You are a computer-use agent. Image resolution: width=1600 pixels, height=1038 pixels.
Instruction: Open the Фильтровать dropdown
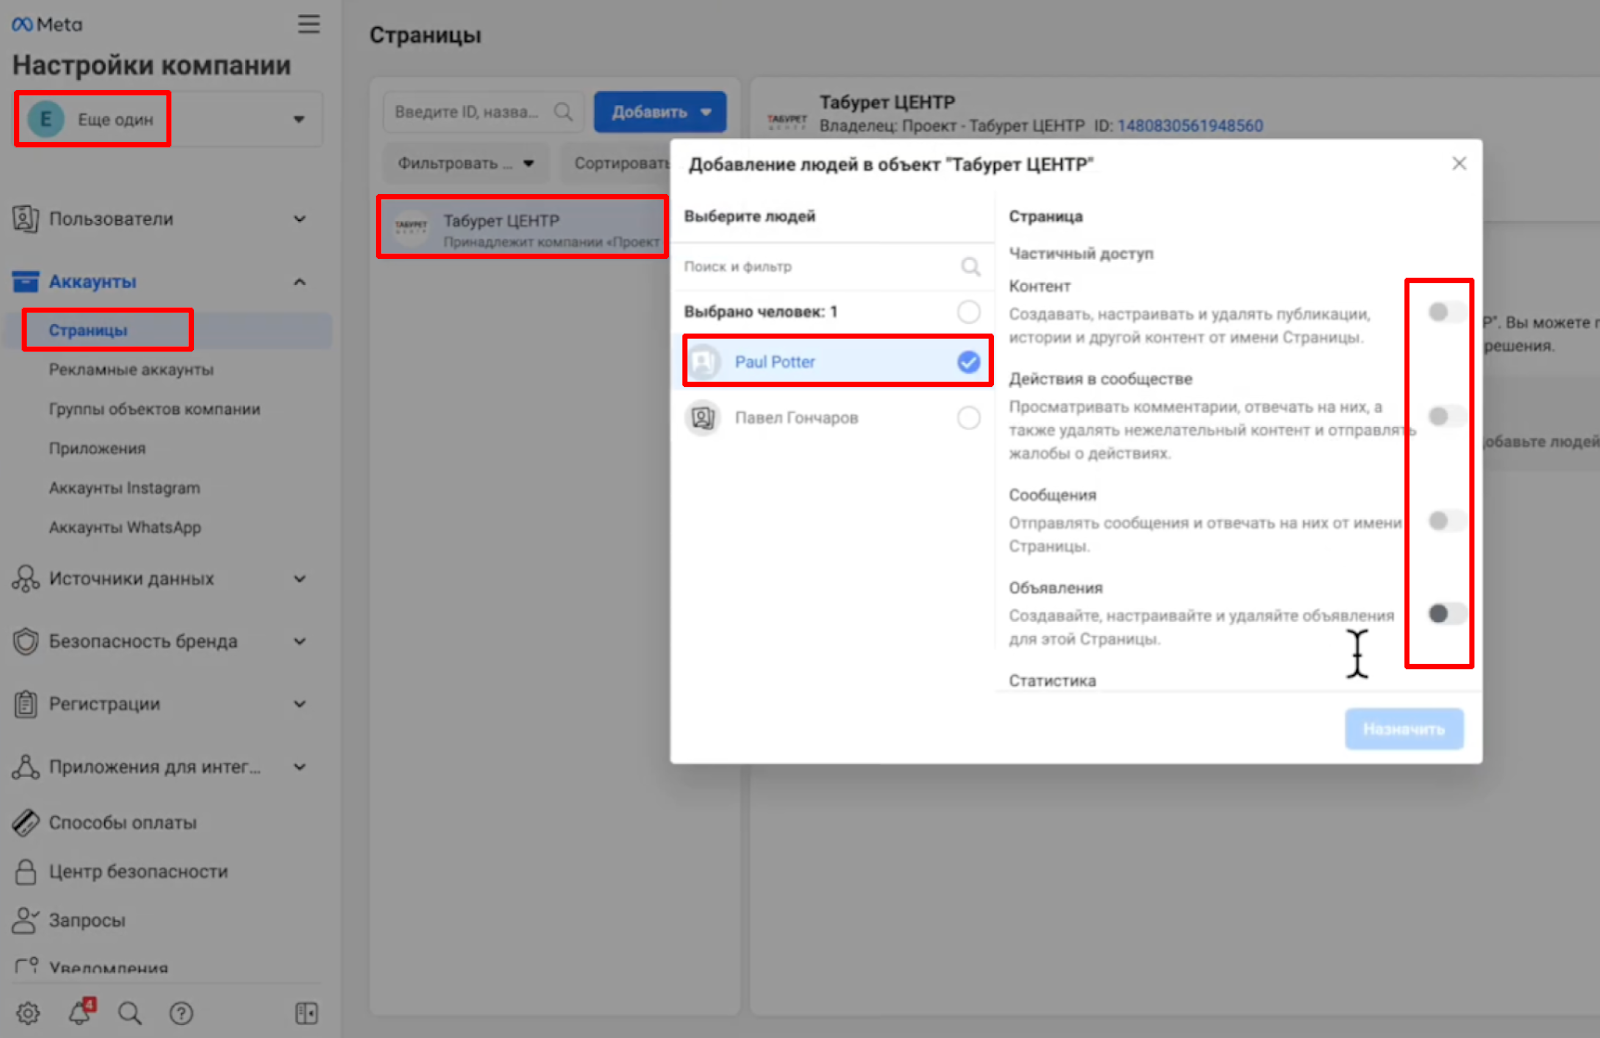(x=466, y=163)
